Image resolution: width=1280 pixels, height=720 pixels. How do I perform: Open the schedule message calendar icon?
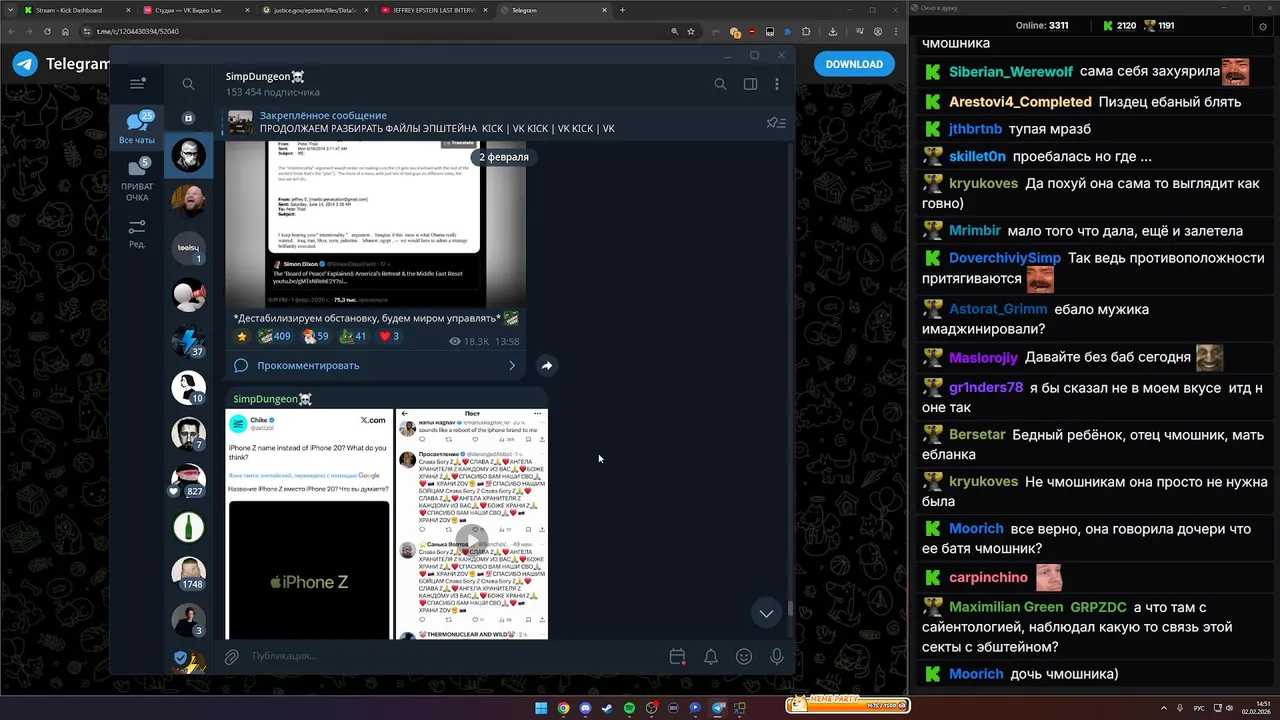677,657
